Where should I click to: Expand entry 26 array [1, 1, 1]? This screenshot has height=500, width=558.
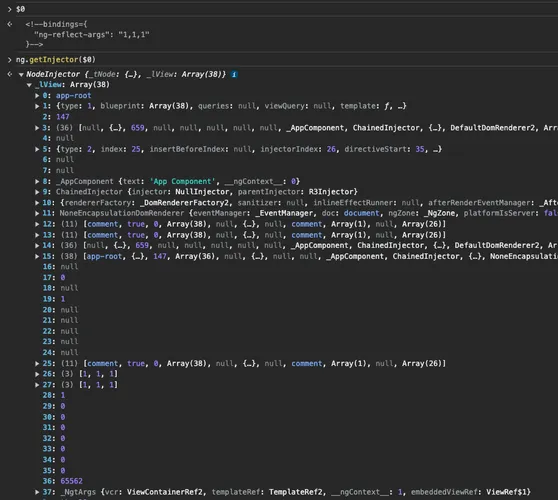pyautogui.click(x=37, y=374)
